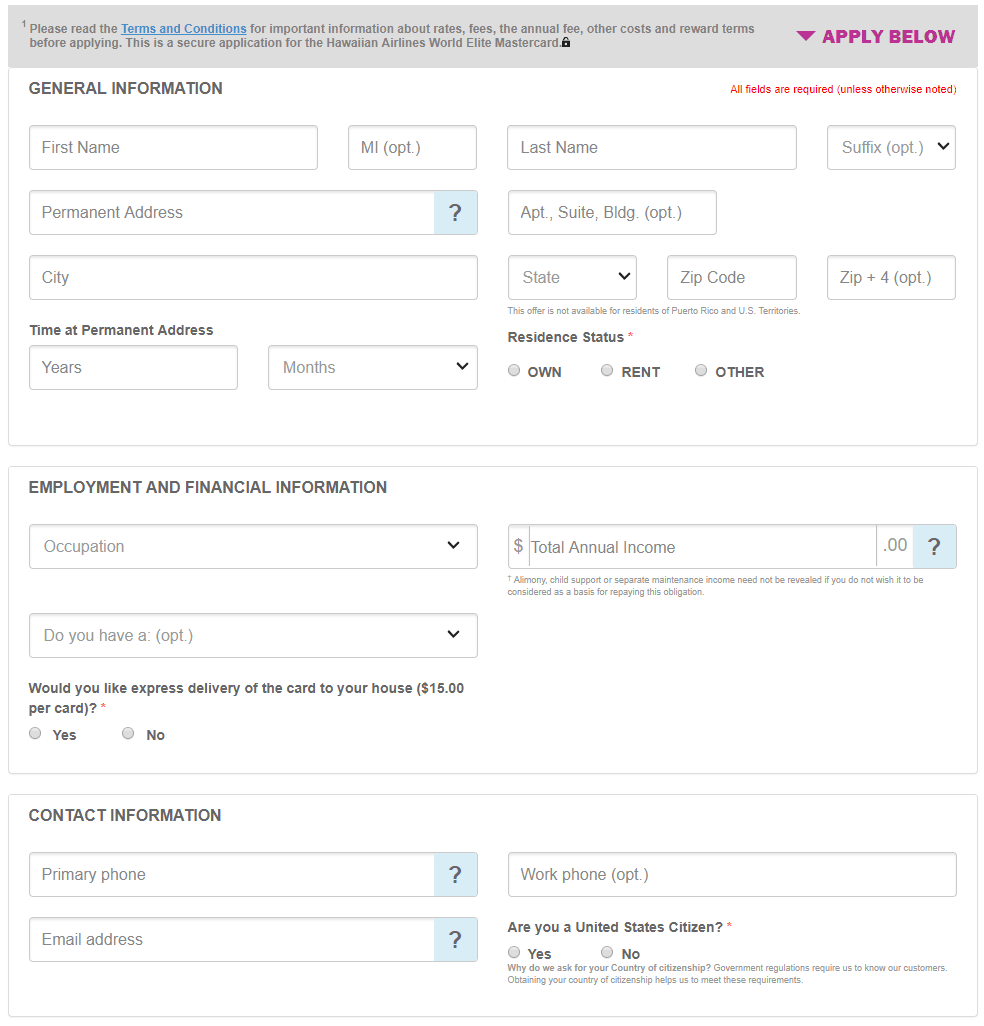
Task: Click help icon beside Primary phone
Action: click(455, 875)
